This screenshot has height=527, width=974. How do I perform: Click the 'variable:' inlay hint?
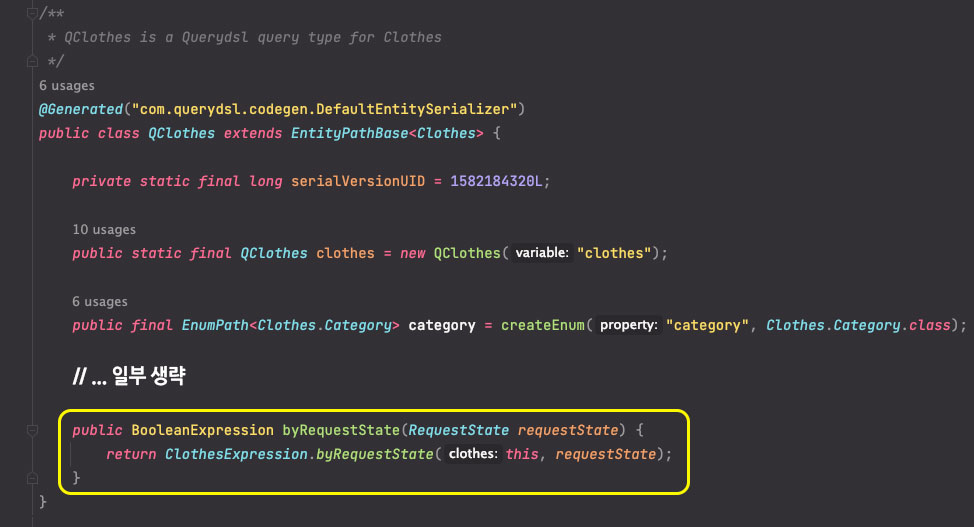pyautogui.click(x=542, y=253)
